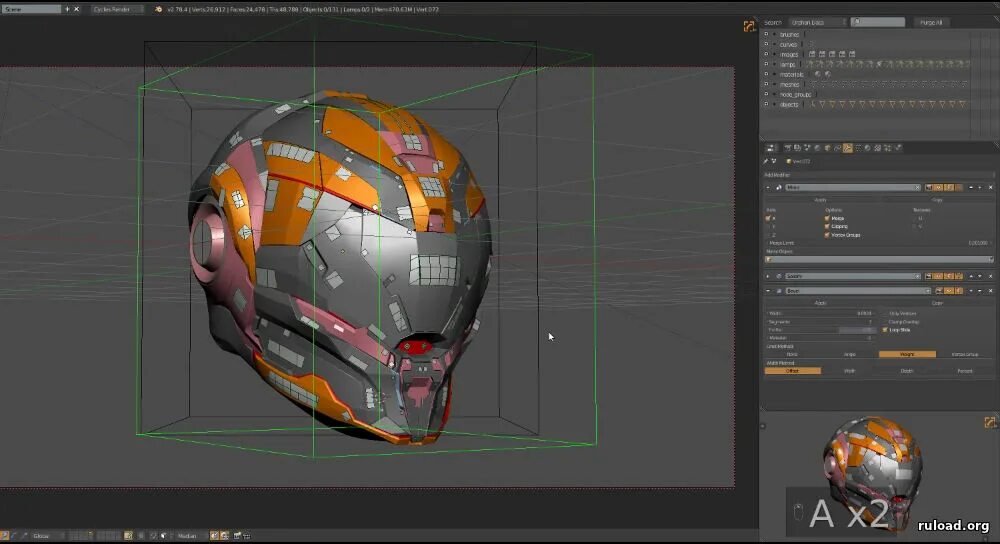
Task: Toggle the Clipping option checkbox
Action: (x=827, y=226)
